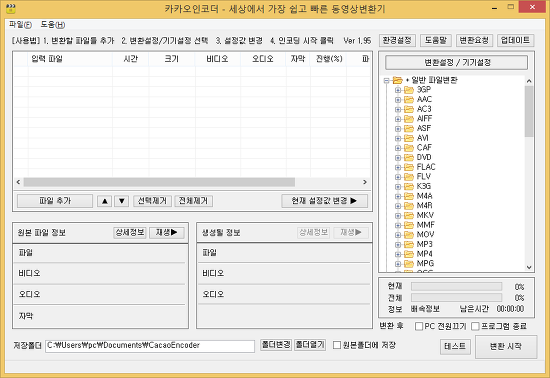Viewport: 550px width, 378px height.
Task: Check 원본폴더에 저장 option
Action: tap(337, 345)
